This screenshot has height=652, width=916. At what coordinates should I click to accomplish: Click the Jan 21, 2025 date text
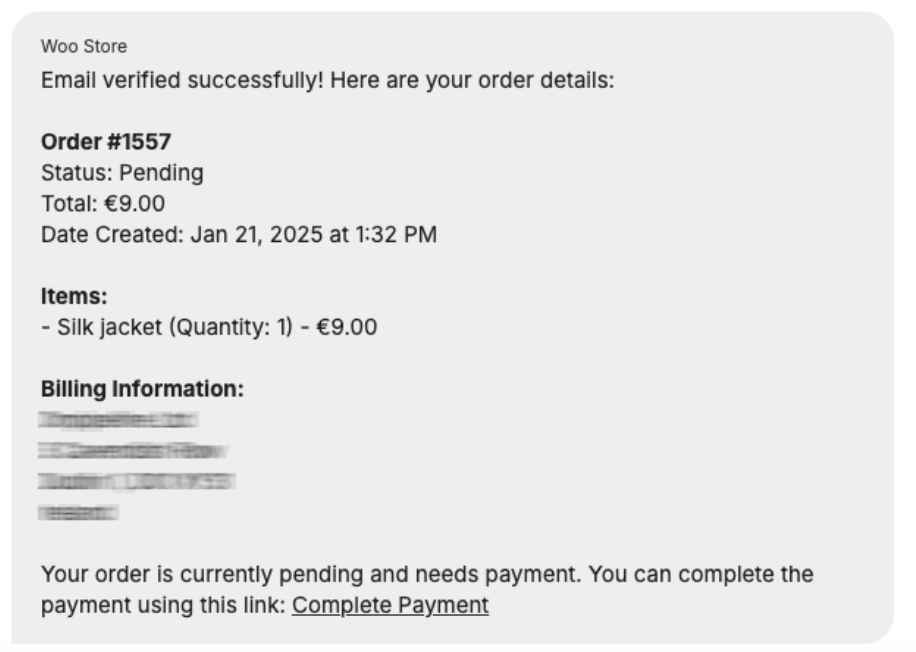pyautogui.click(x=256, y=235)
